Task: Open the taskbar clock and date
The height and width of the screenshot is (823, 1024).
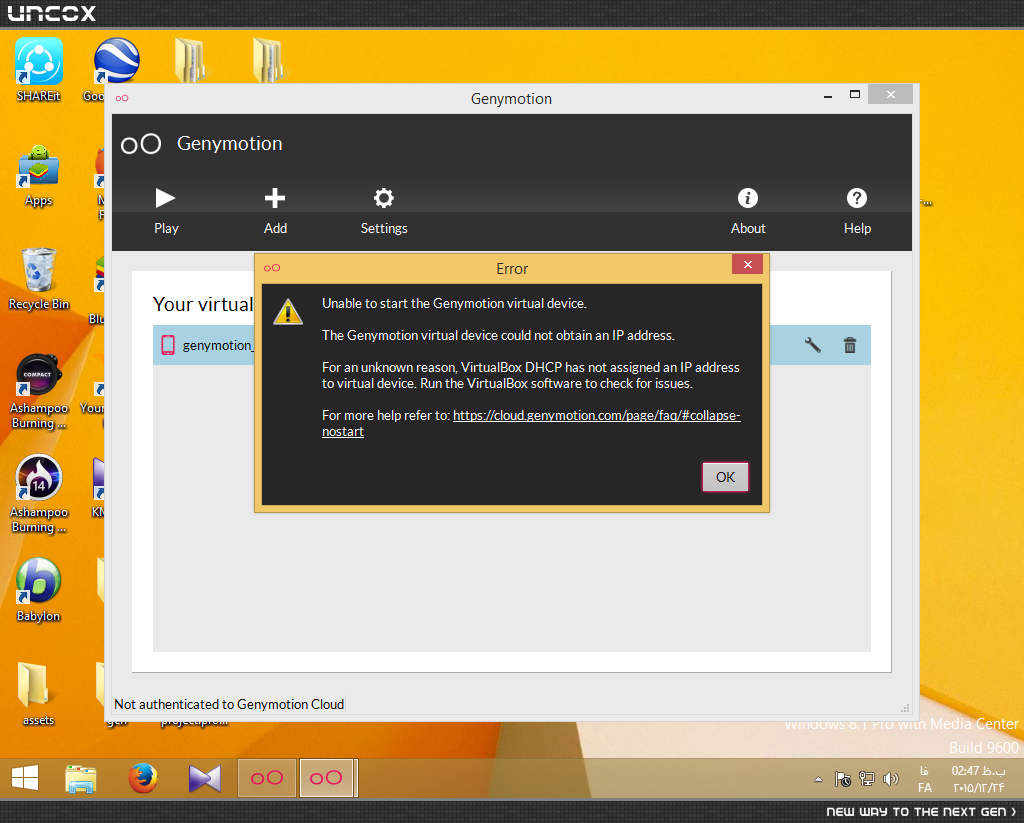Action: pos(978,779)
